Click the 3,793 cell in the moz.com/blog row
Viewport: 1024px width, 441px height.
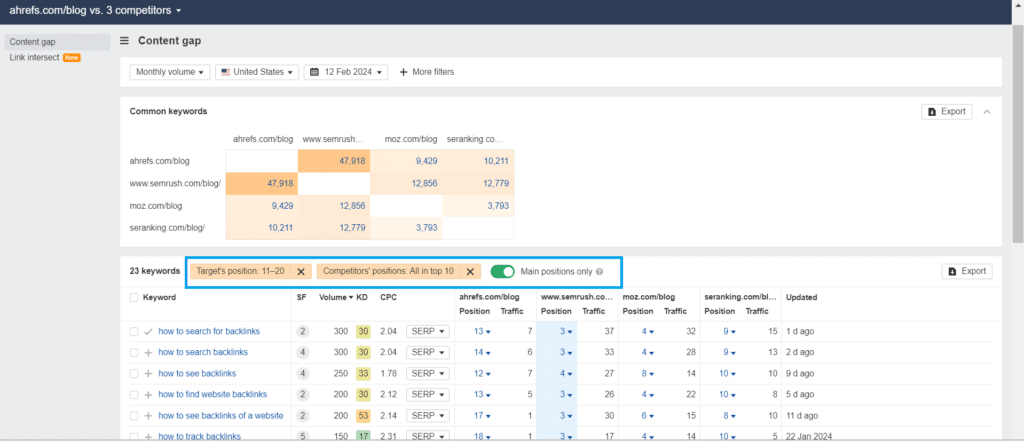478,206
